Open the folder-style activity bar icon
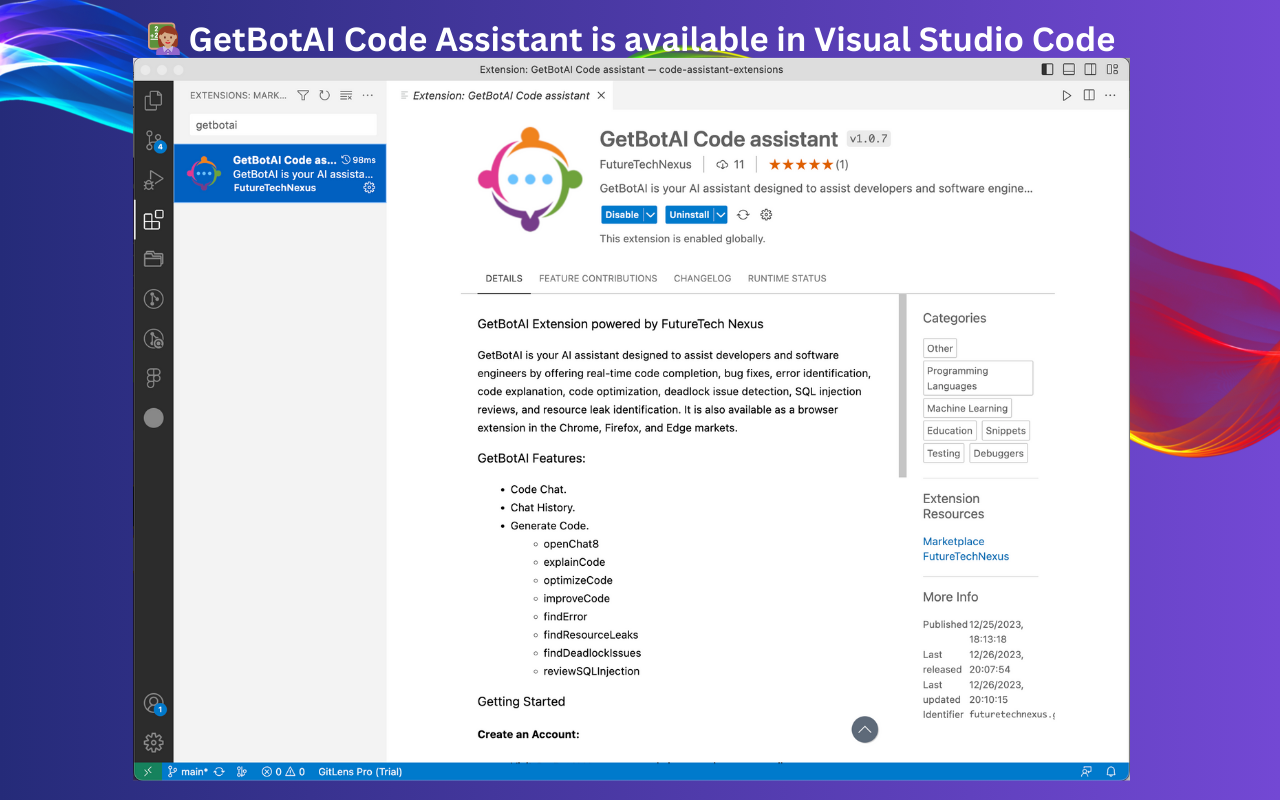 [153, 259]
